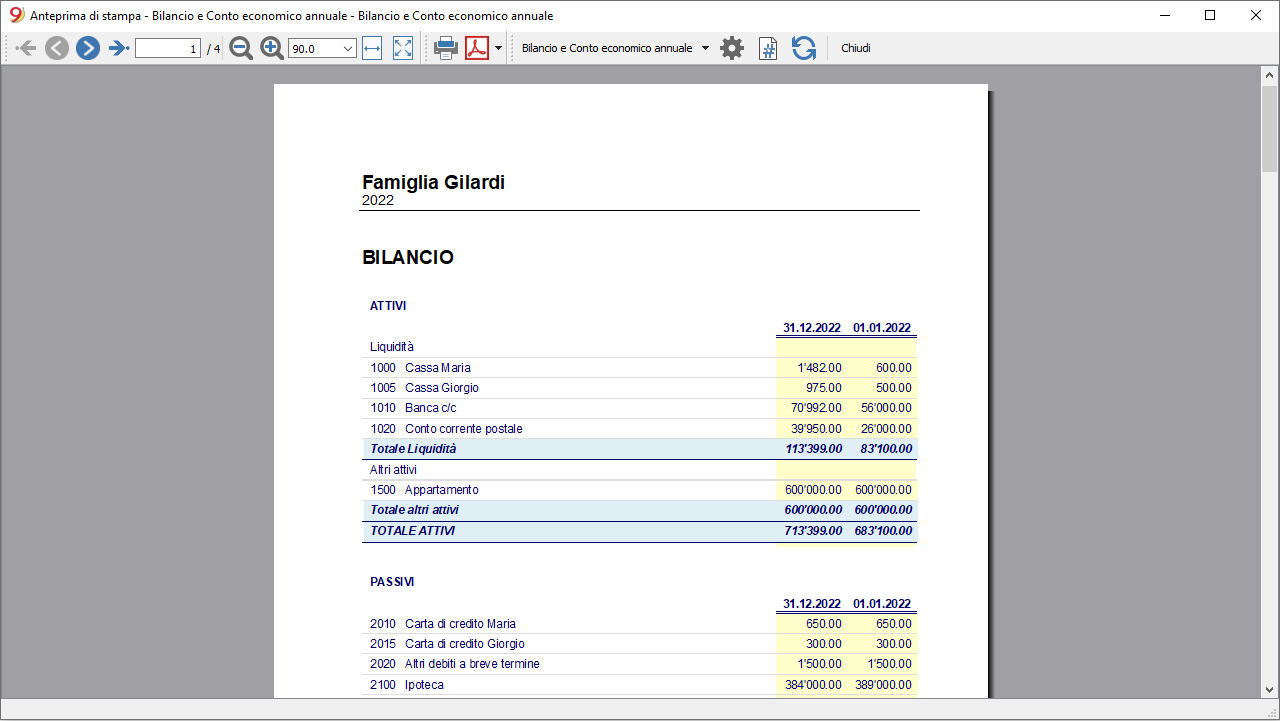
Task: Click the value 70'992.00
Action: (816, 408)
